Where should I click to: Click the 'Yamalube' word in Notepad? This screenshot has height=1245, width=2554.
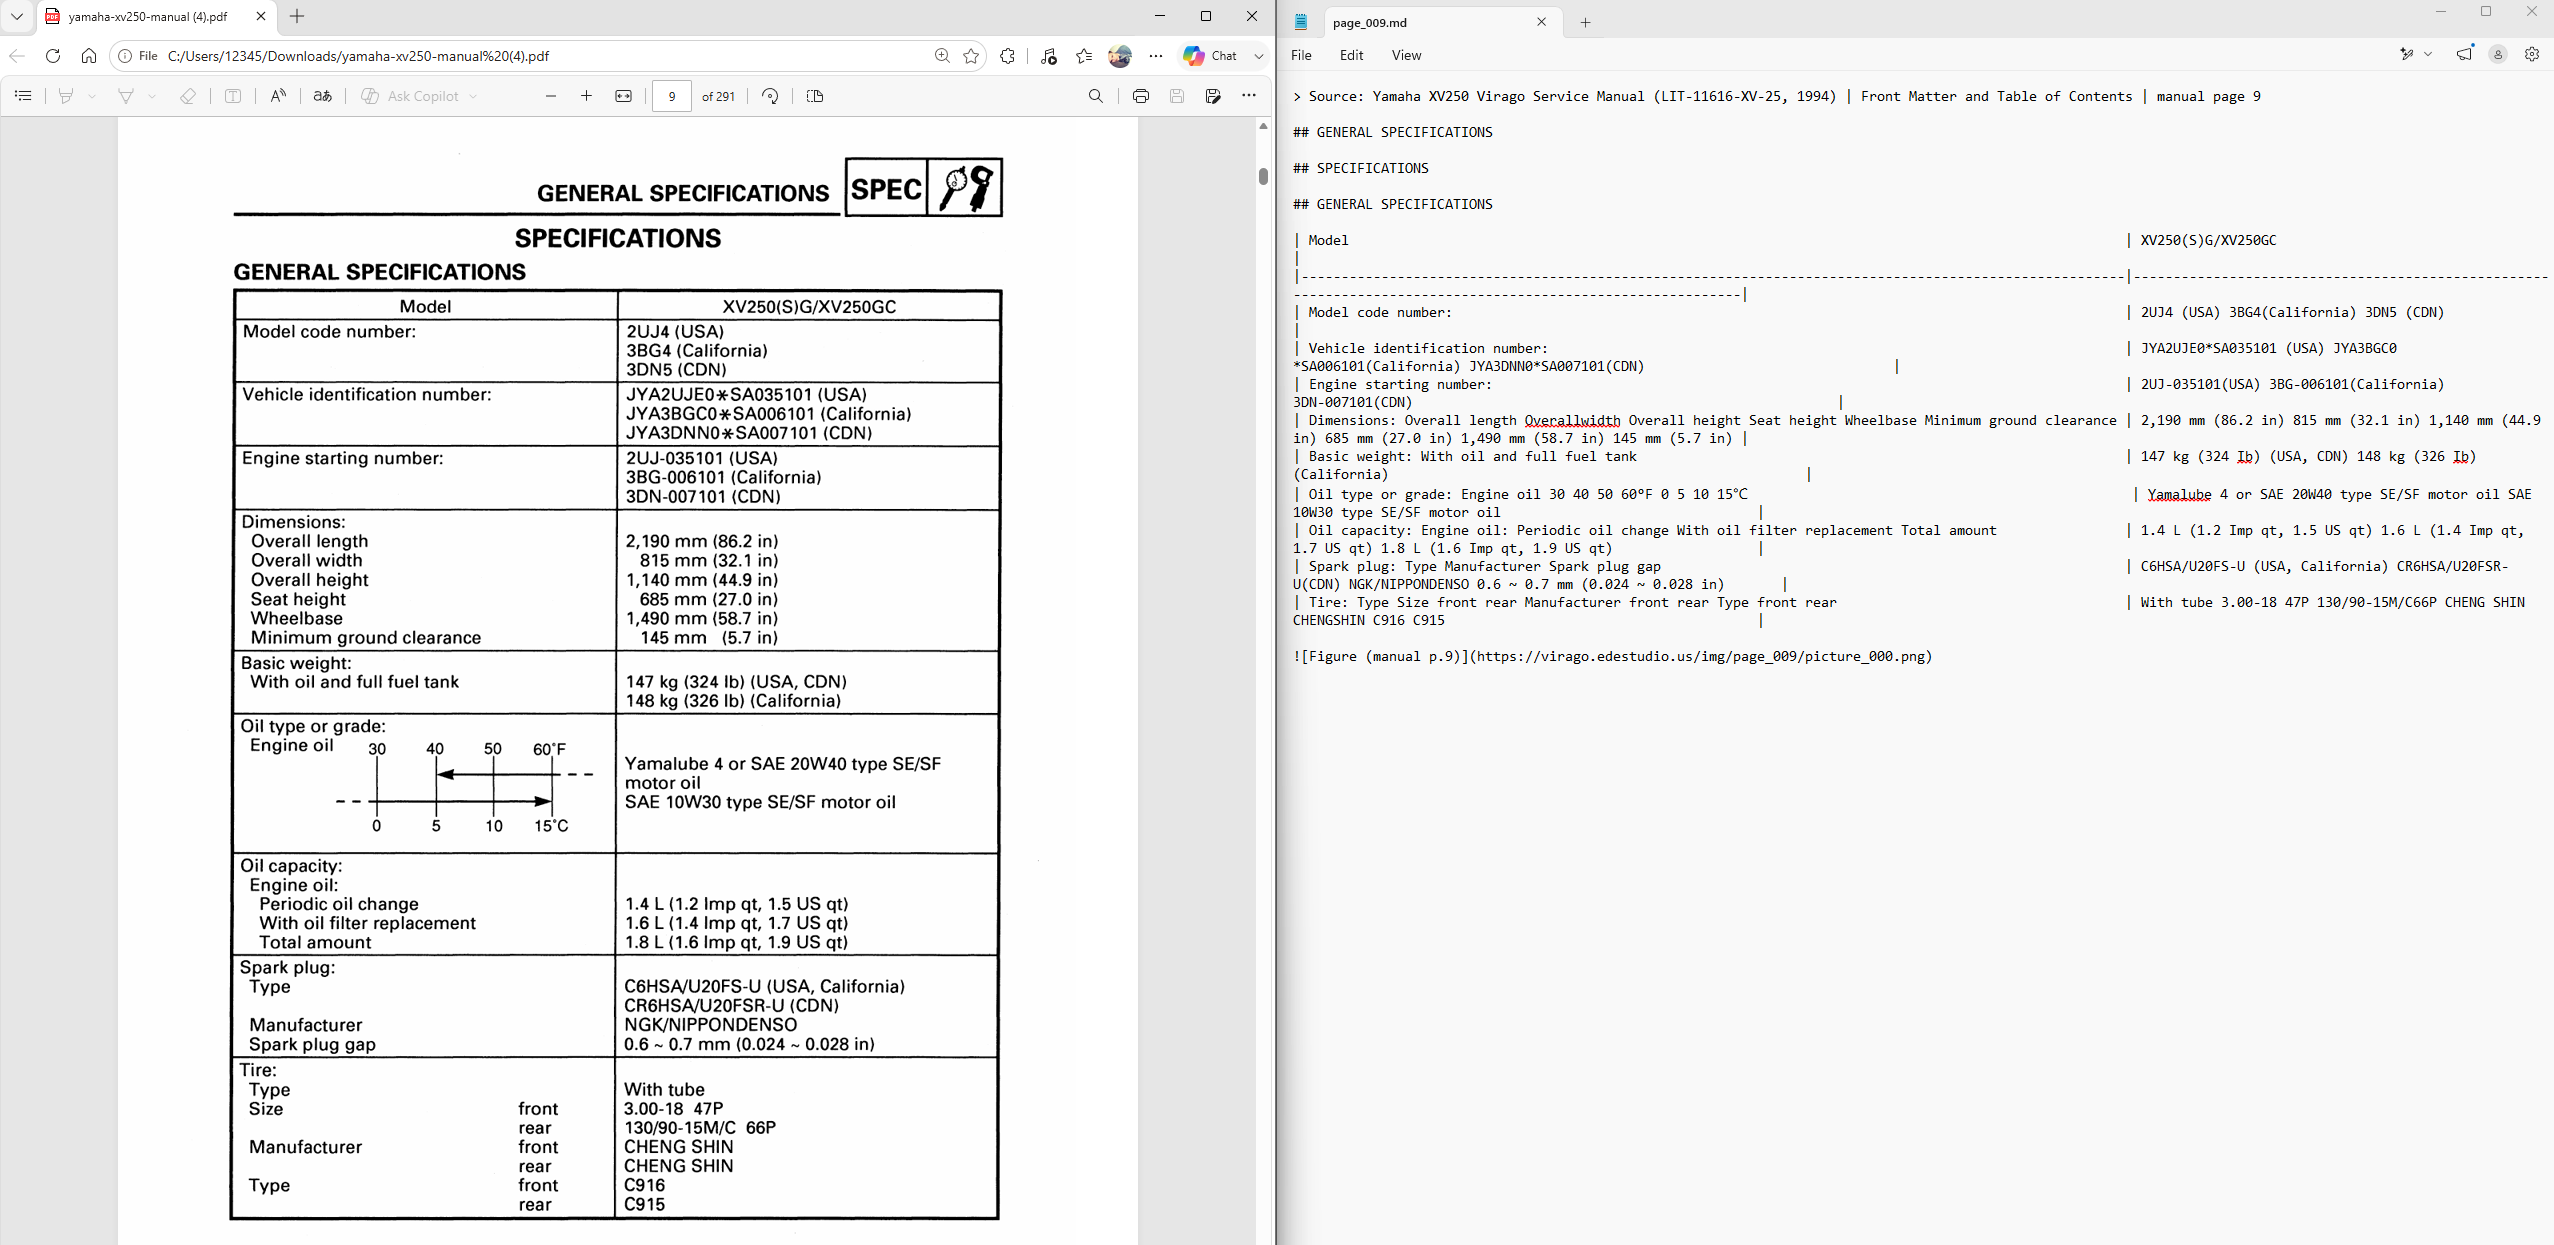[2179, 494]
